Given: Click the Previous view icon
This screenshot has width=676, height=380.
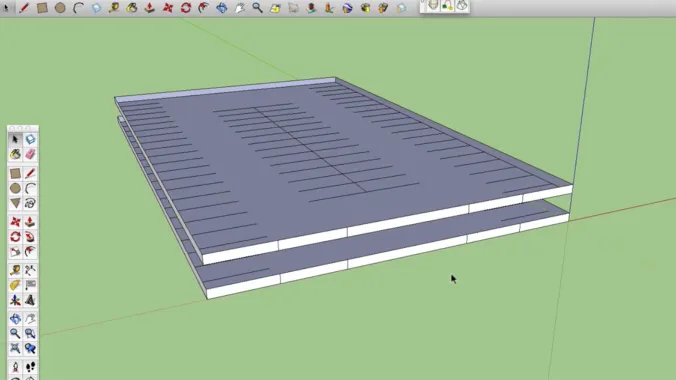Looking at the screenshot, I should click(30, 348).
